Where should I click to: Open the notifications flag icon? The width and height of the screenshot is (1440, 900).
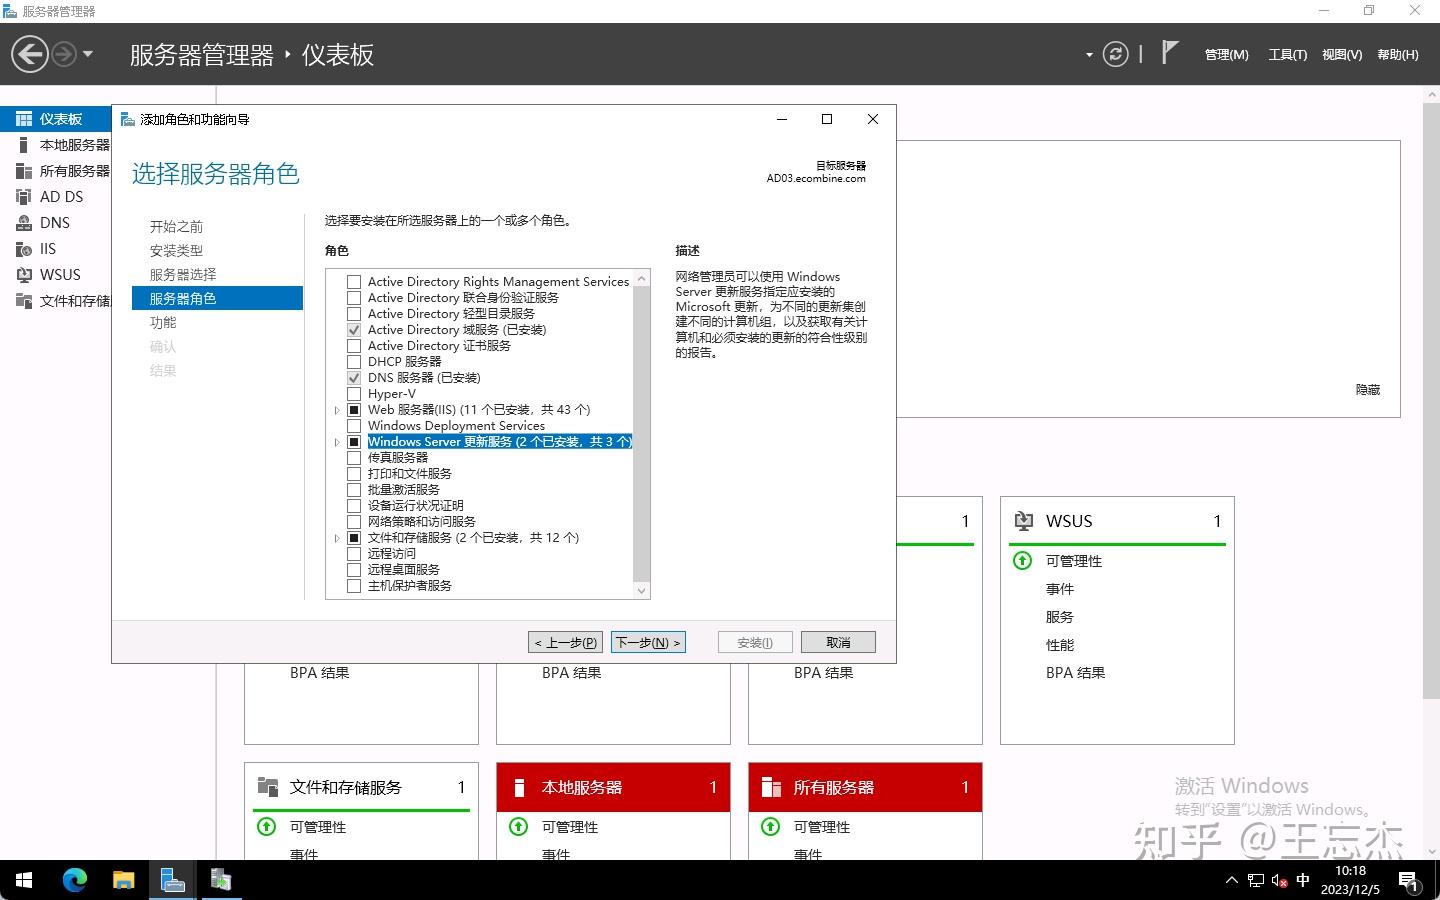(1169, 52)
